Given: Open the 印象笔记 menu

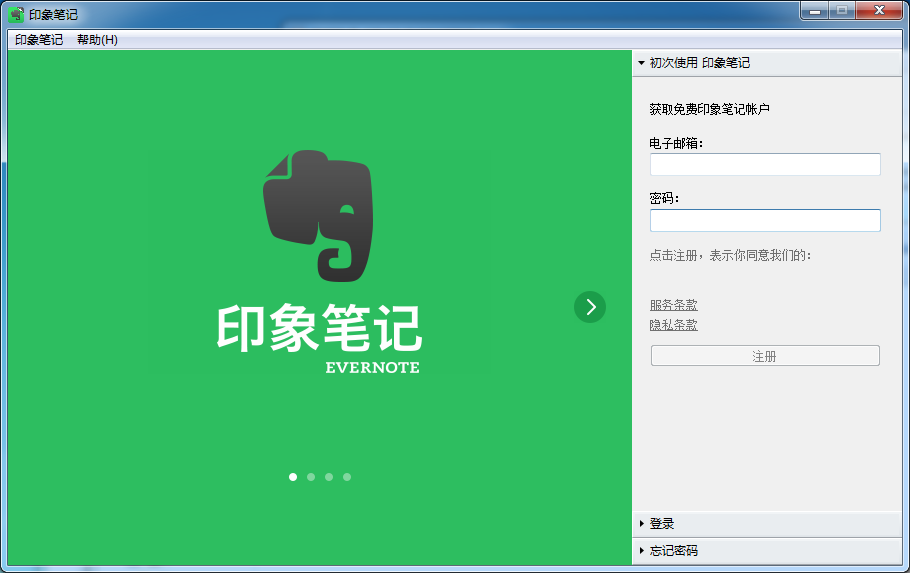Looking at the screenshot, I should (39, 40).
